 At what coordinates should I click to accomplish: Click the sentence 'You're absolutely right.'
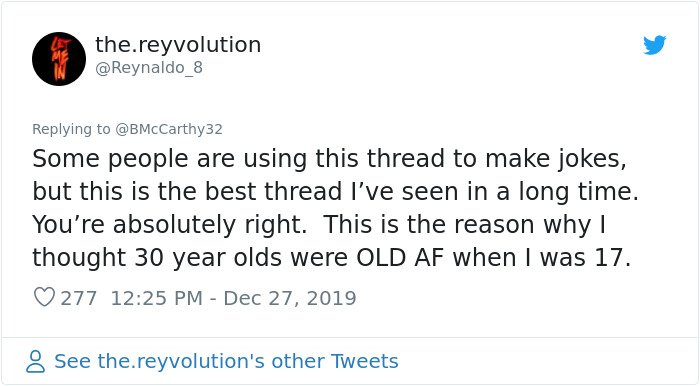point(170,225)
